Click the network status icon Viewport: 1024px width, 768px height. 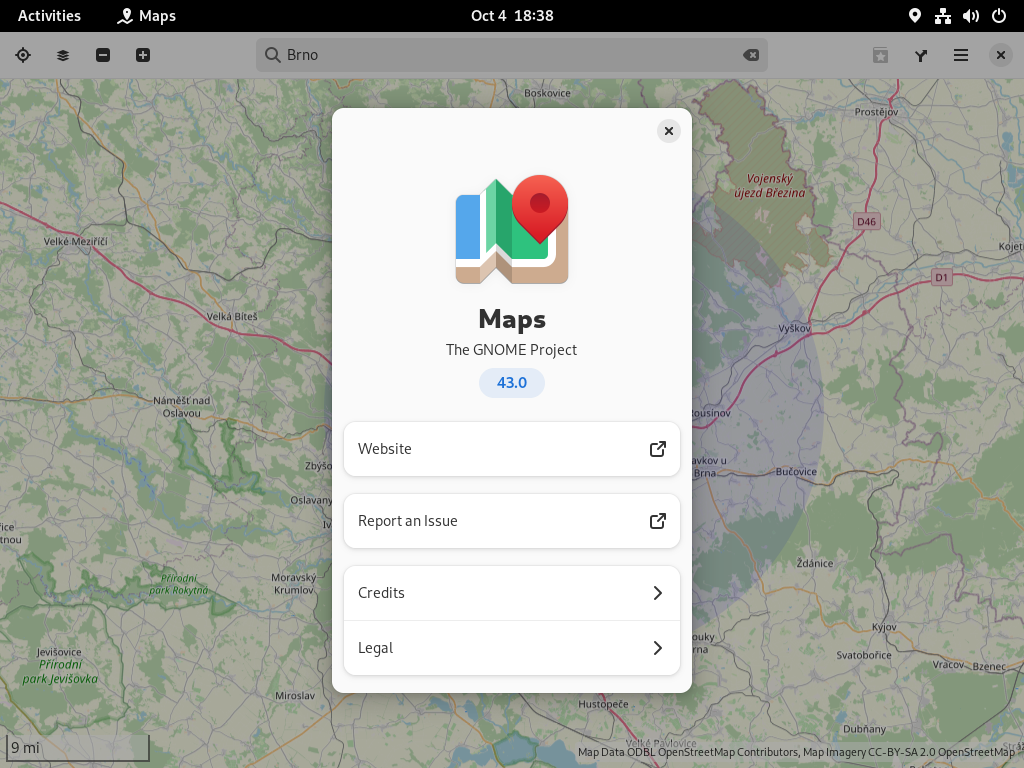[x=942, y=16]
